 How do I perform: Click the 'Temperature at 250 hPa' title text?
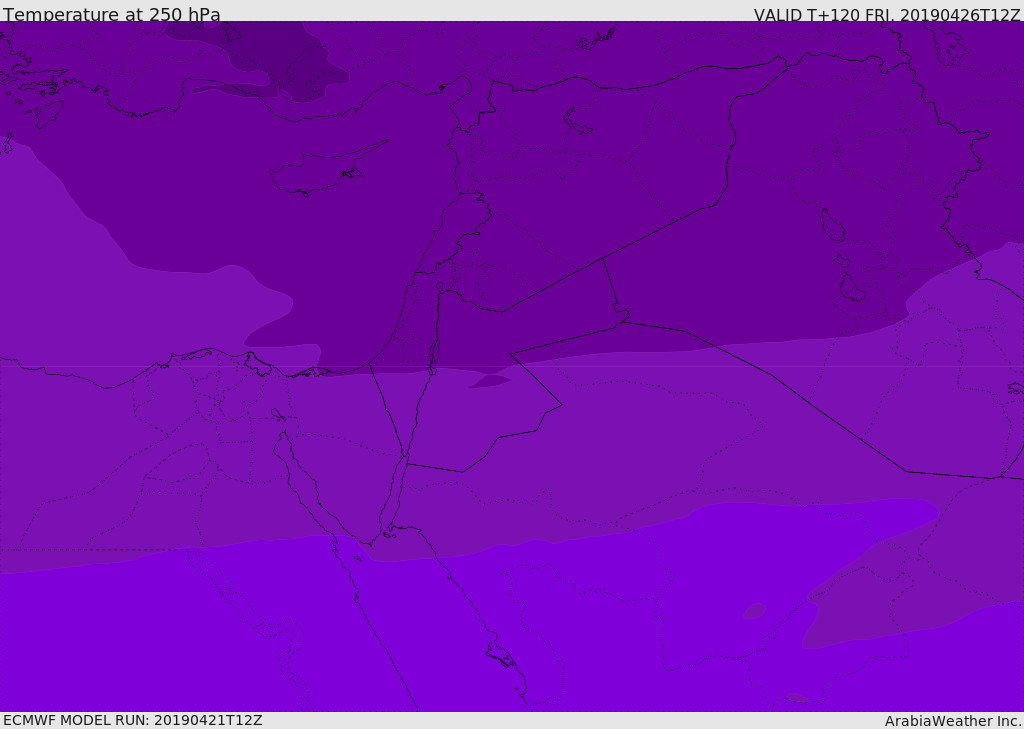coord(112,14)
